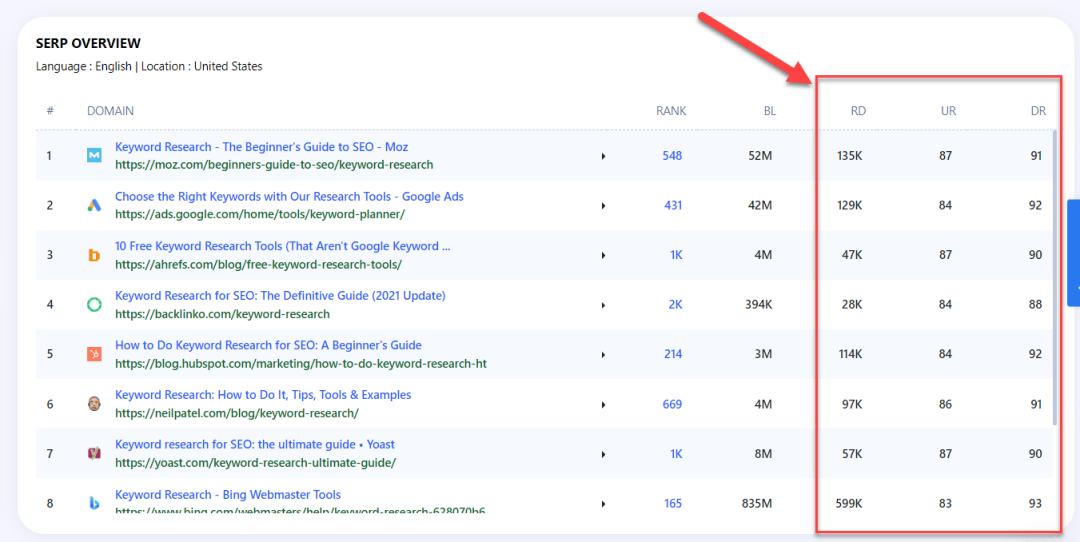
Task: Click the 599K referring domains value
Action: click(849, 503)
